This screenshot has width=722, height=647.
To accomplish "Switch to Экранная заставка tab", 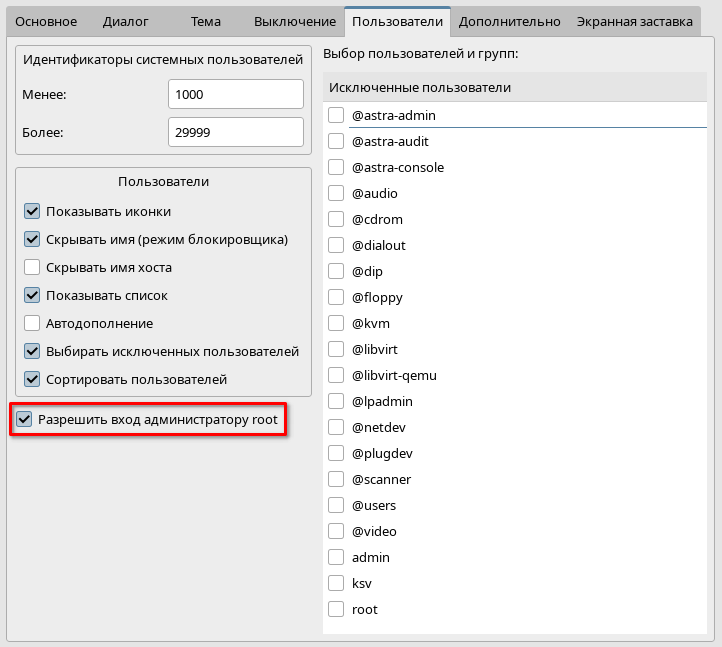I will [x=634, y=21].
